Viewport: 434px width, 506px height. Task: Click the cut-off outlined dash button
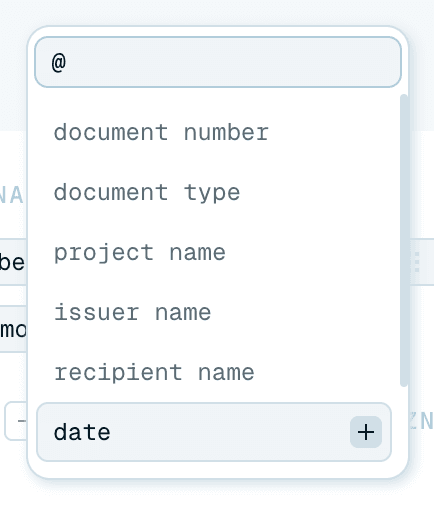tap(16, 421)
